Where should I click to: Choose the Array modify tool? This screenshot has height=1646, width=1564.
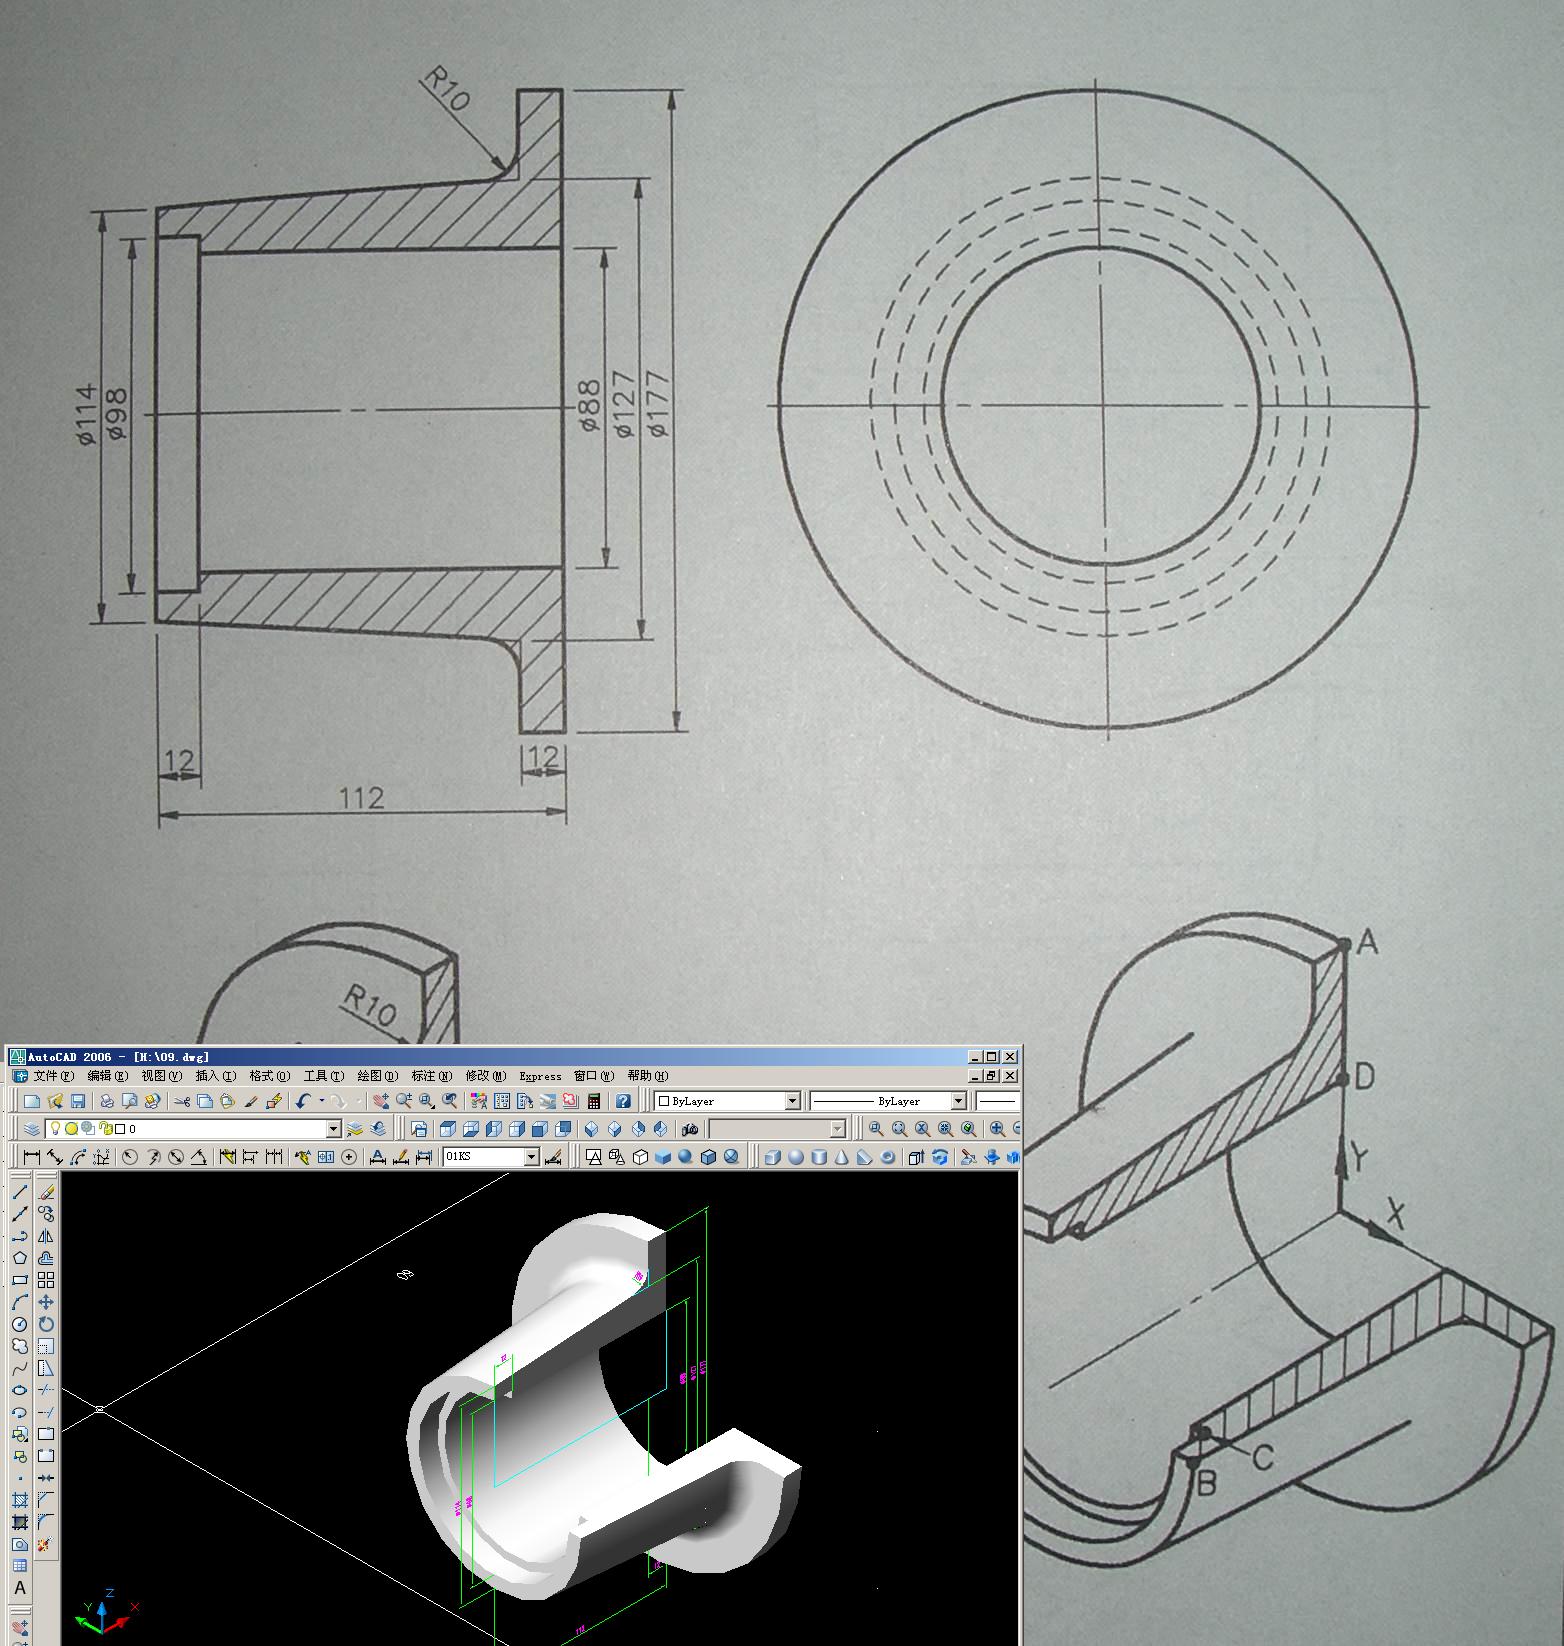click(46, 1280)
